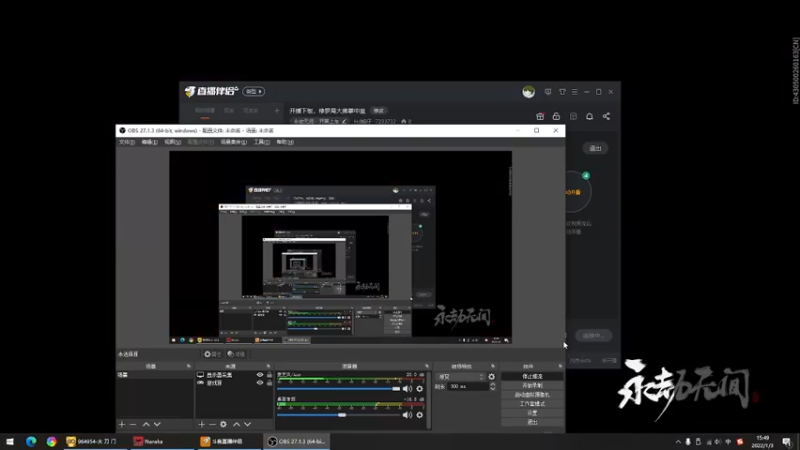Image resolution: width=800 pixels, height=450 pixels.
Task: Open Microsoft Edge from the taskbar
Action: point(31,442)
